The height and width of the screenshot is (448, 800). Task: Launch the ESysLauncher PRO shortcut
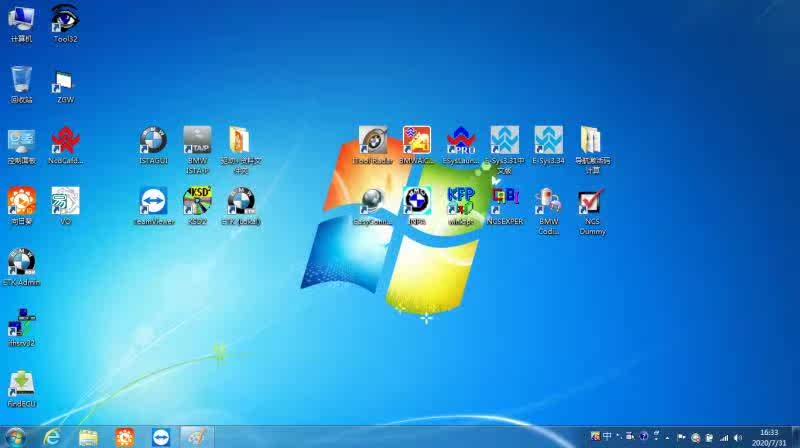pos(461,145)
